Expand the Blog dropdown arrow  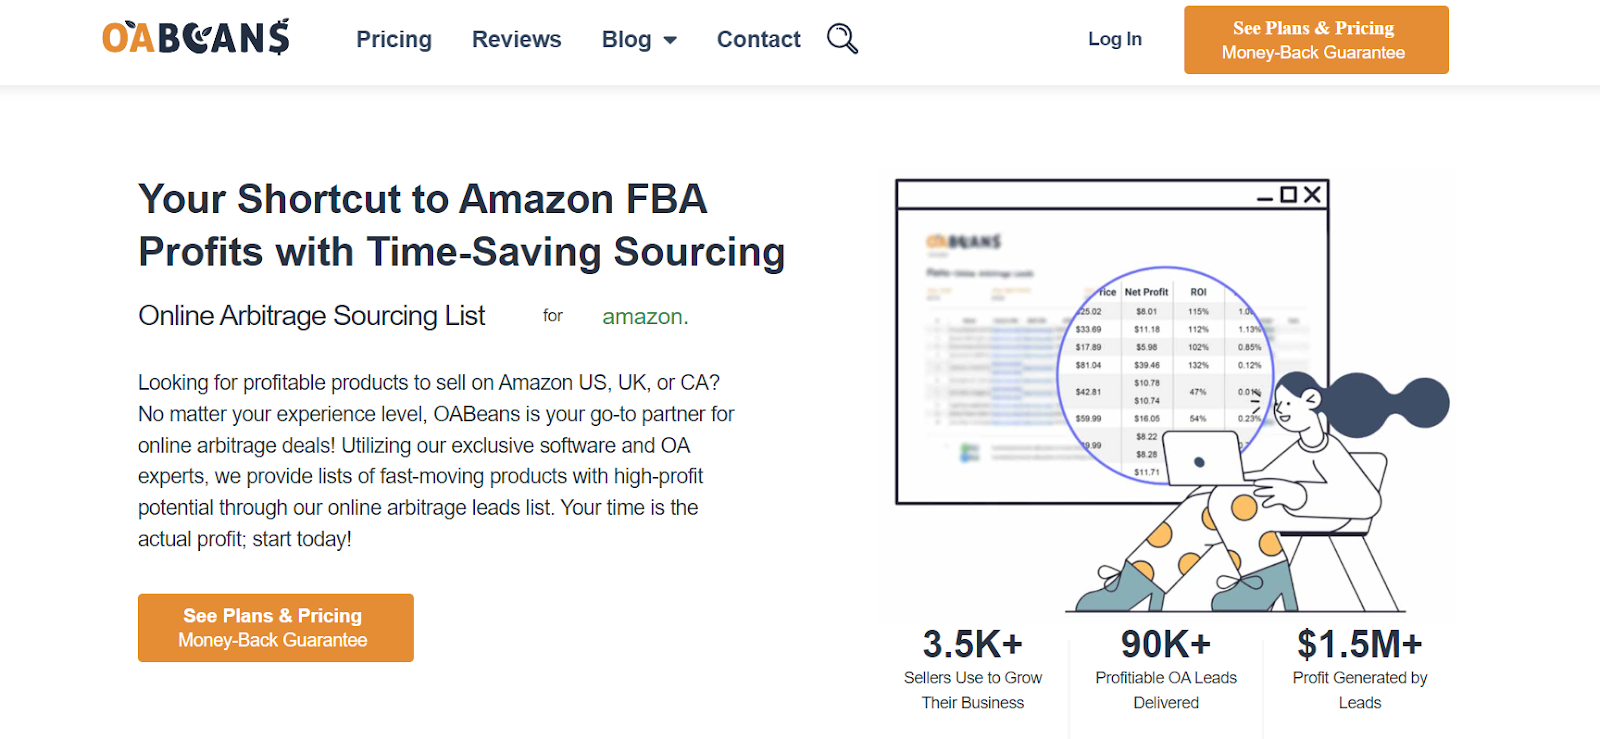[670, 40]
